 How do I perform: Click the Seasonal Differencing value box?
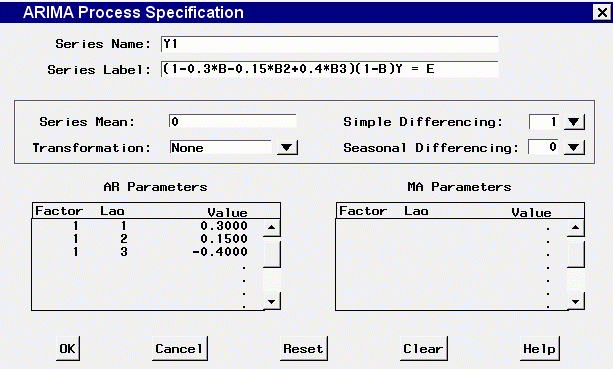[544, 147]
